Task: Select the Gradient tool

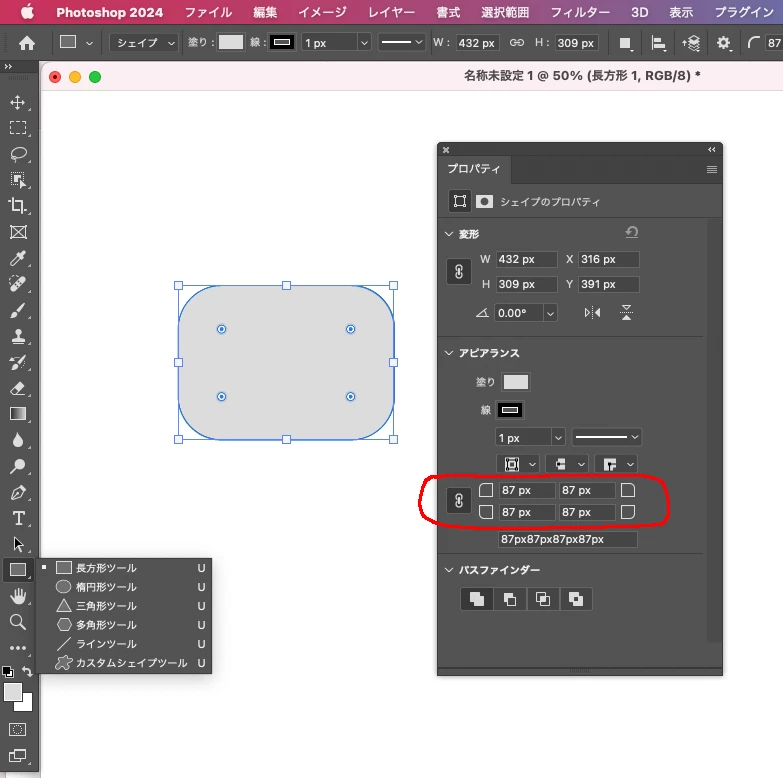Action: point(18,414)
